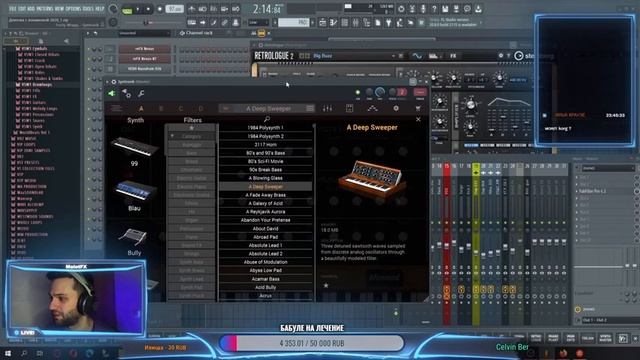This screenshot has height=360, width=640.
Task: Switch to oscillator wave tab in Retrologue
Action: tap(417, 56)
